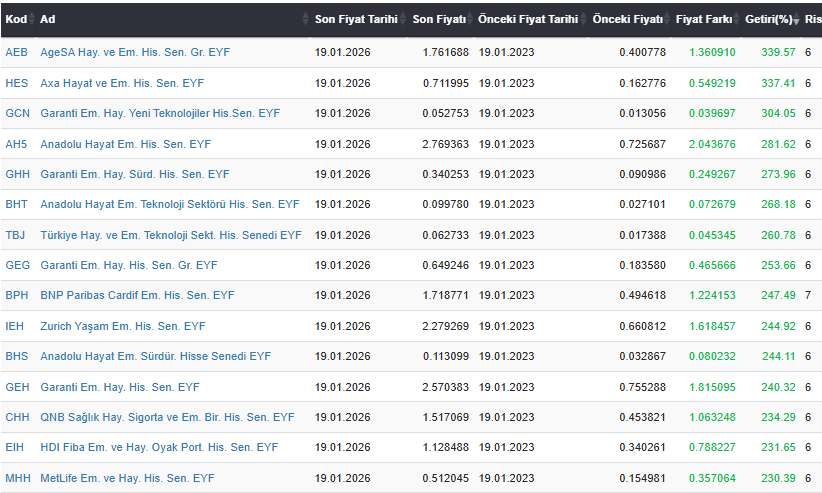
Task: Click Zurich Yaşam Em. His. Sen. EYF
Action: click(122, 326)
